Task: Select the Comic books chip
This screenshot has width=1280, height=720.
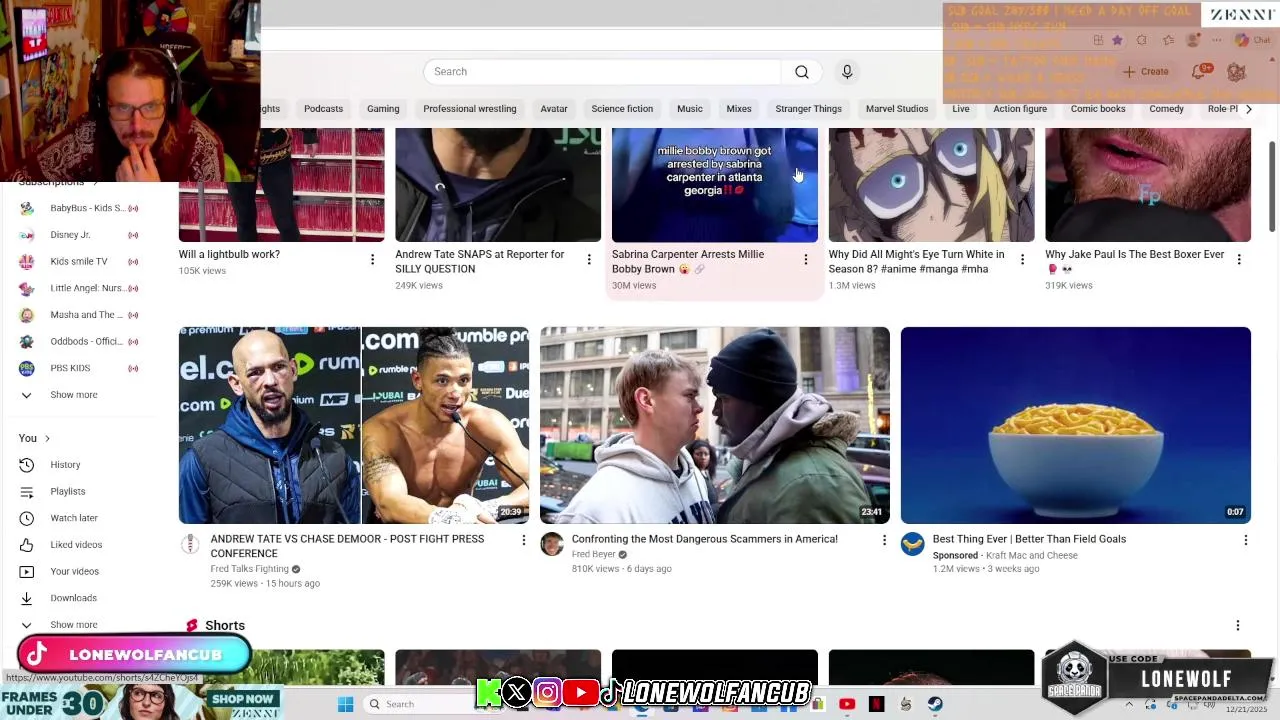Action: [x=1098, y=109]
